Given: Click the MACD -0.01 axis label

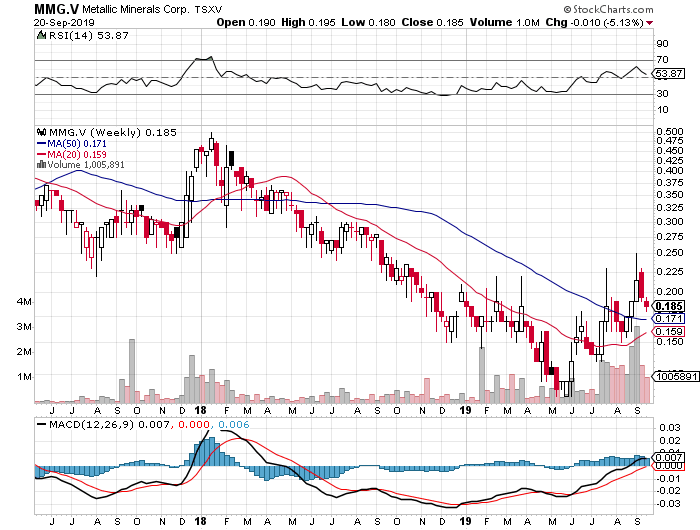Looking at the screenshot, I should [x=668, y=479].
